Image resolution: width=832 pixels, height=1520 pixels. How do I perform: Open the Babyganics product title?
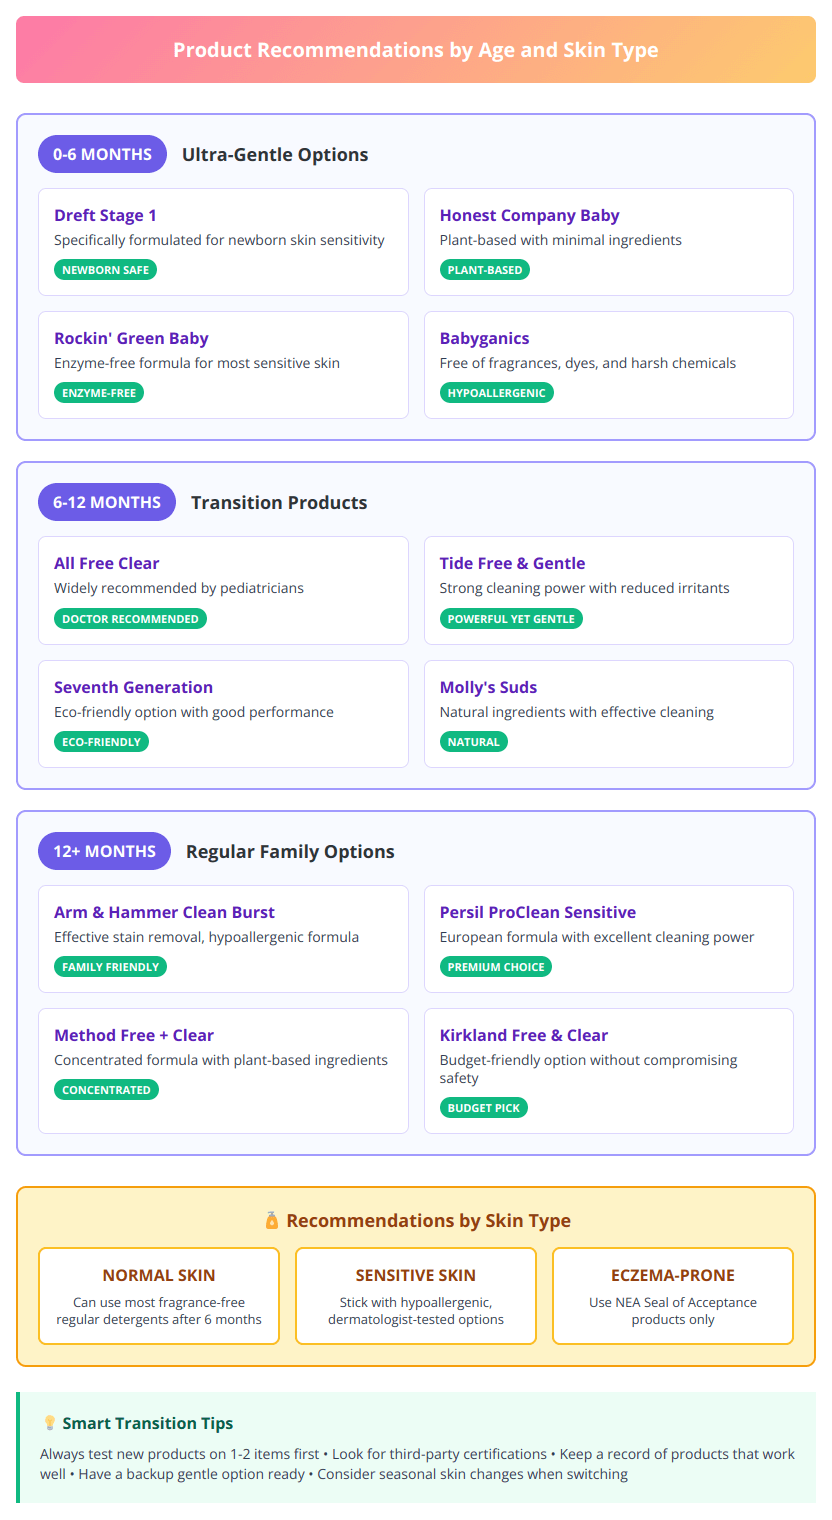coord(485,338)
